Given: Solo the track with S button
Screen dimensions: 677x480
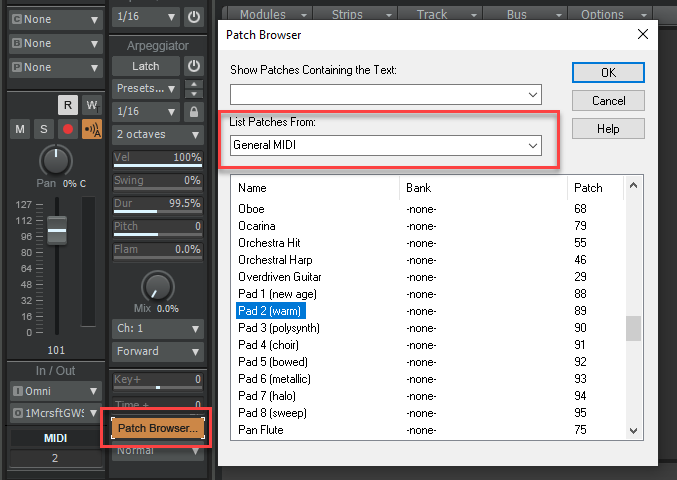Looking at the screenshot, I should coord(43,129).
